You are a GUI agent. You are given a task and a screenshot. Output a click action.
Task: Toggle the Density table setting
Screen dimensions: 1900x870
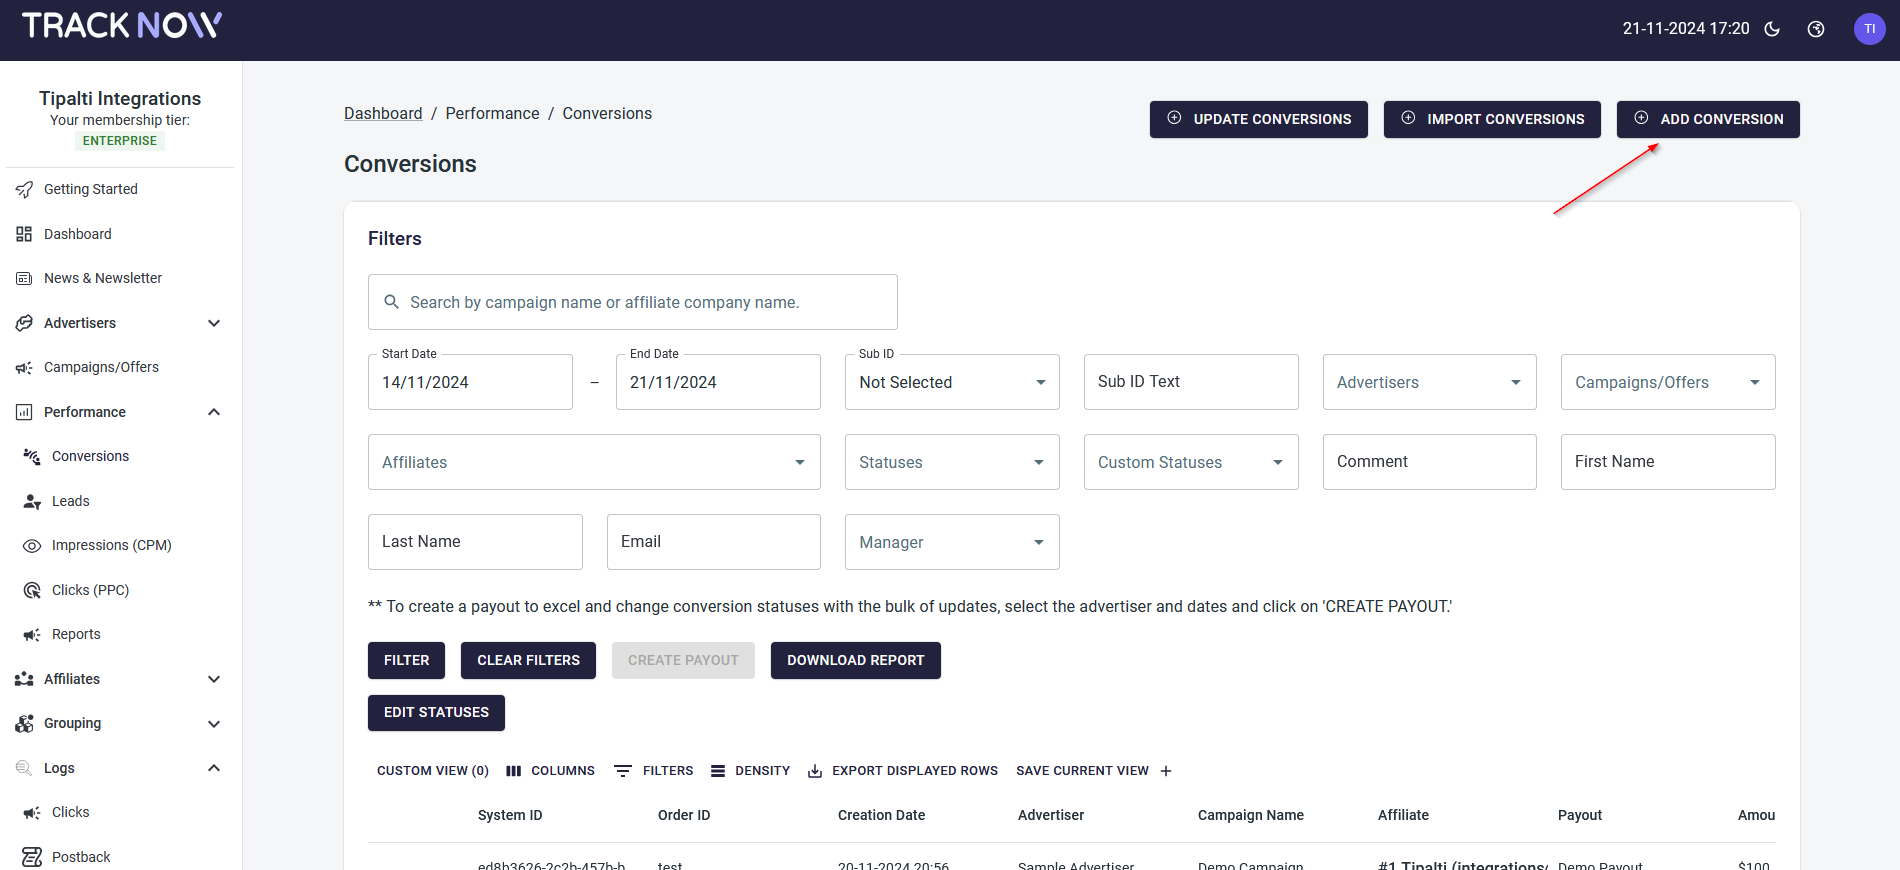coord(750,771)
